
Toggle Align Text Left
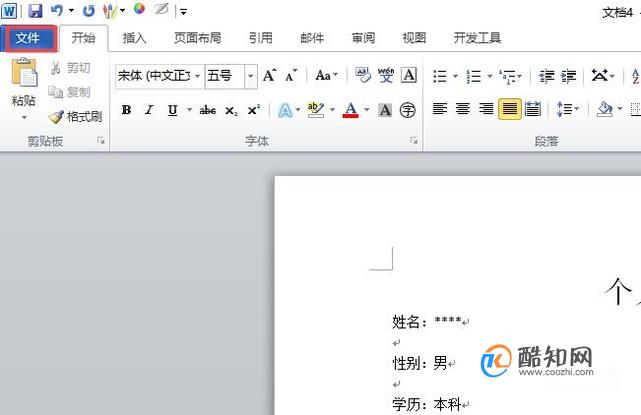[440, 109]
